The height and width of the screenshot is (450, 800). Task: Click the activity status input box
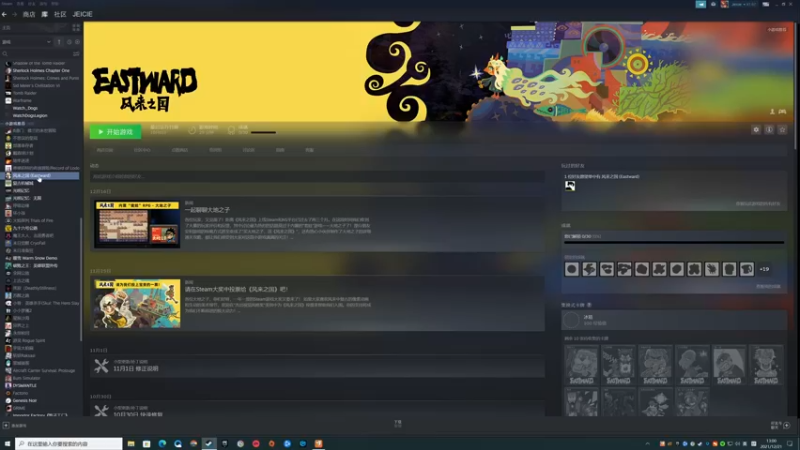(317, 177)
